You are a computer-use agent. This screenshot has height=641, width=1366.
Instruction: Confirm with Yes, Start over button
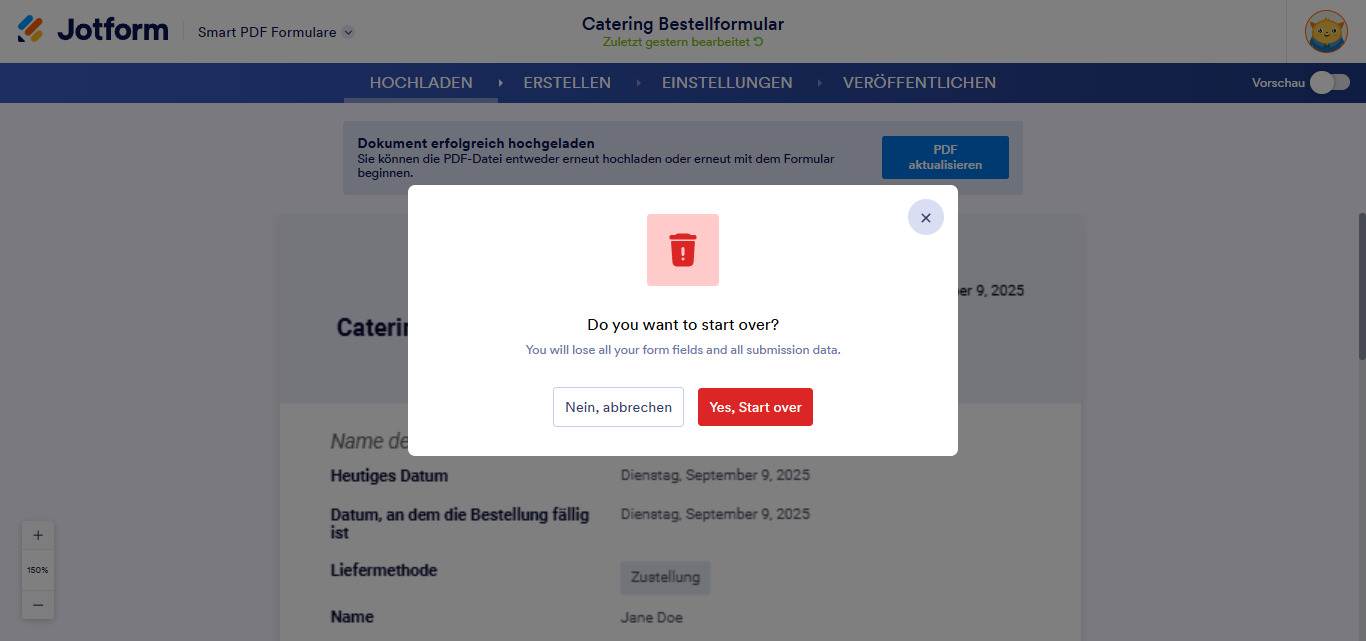tap(755, 407)
